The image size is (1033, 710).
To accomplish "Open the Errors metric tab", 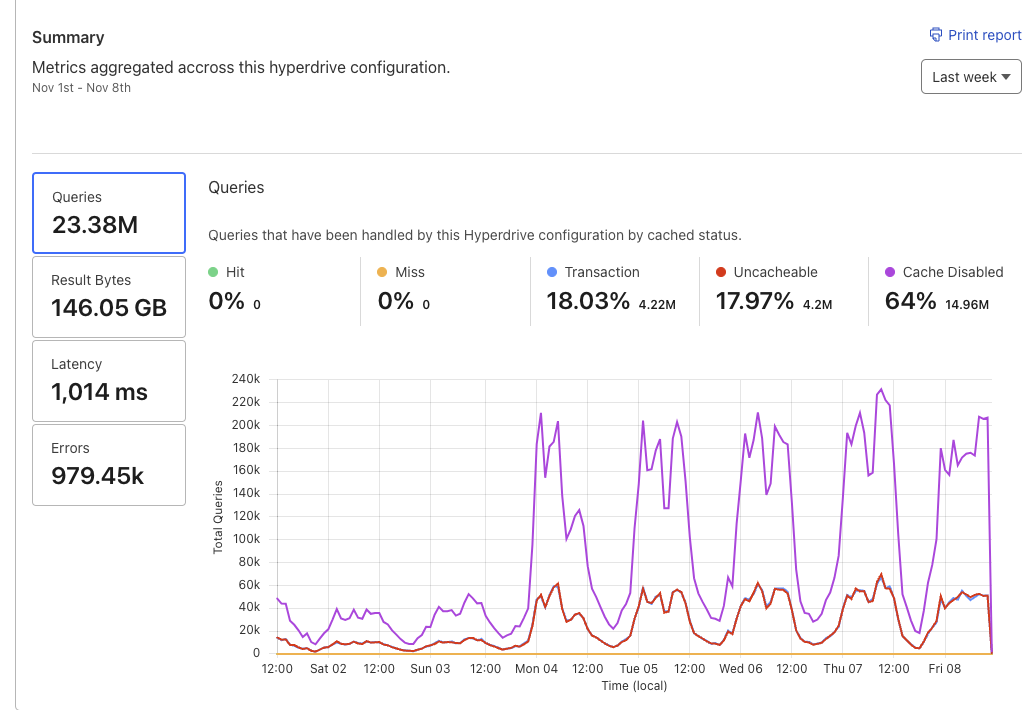I will coord(109,464).
